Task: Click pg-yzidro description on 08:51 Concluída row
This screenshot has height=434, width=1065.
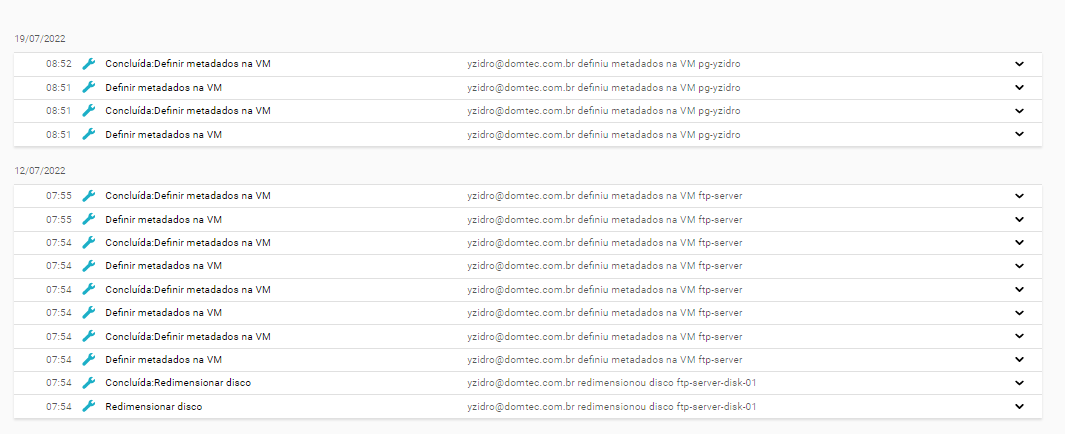Action: [x=604, y=111]
